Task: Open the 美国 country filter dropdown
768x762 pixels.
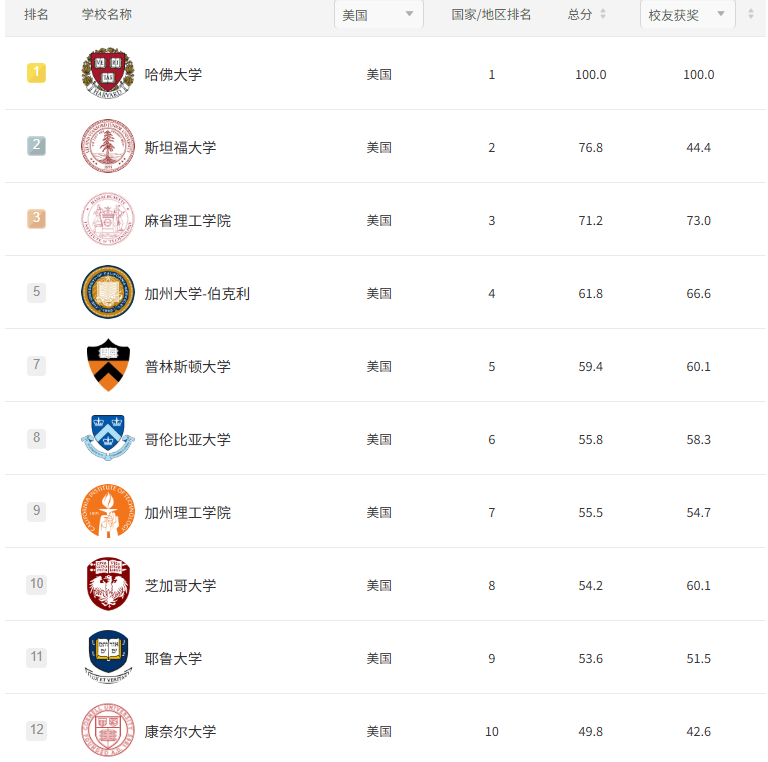Action: pos(379,14)
